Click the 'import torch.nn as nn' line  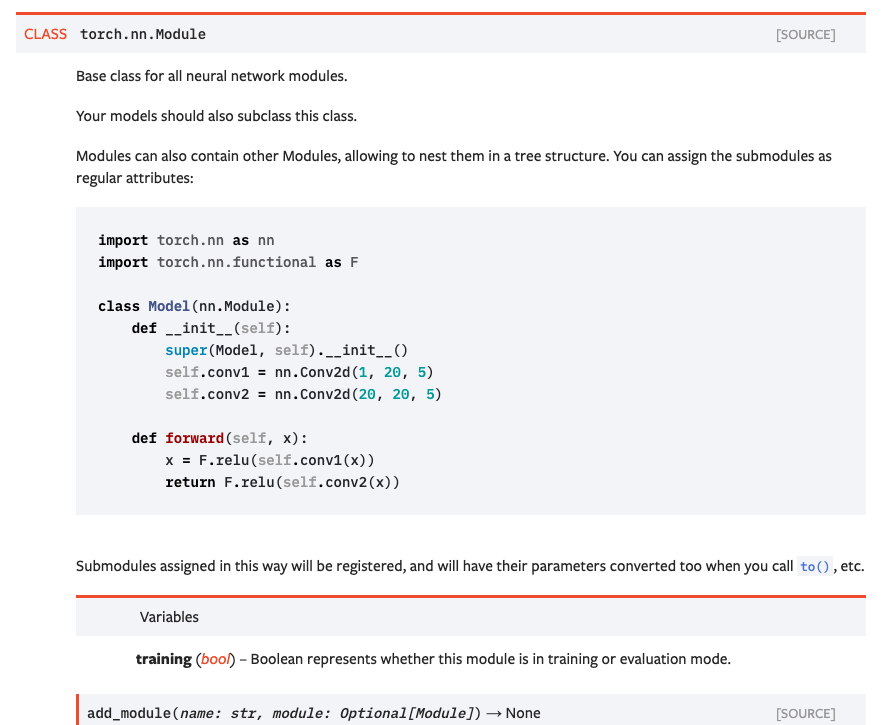tap(186, 240)
